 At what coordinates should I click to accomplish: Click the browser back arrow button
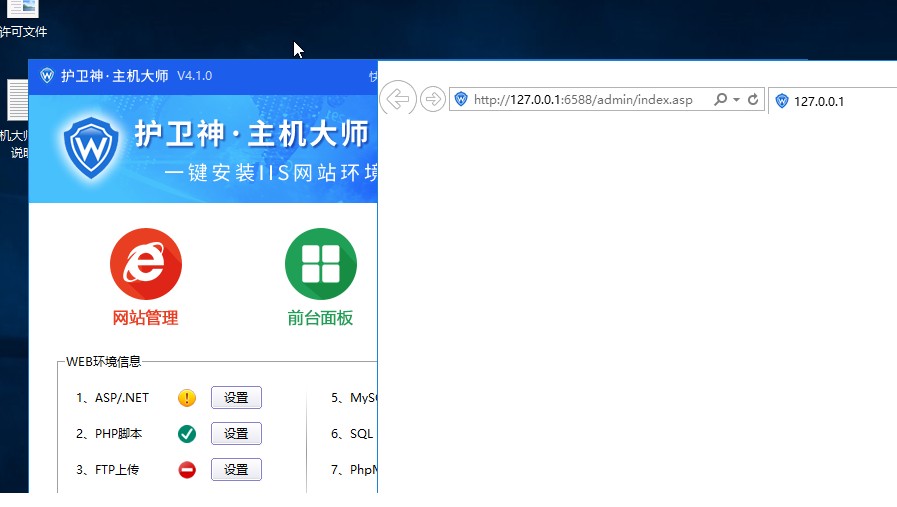click(398, 99)
